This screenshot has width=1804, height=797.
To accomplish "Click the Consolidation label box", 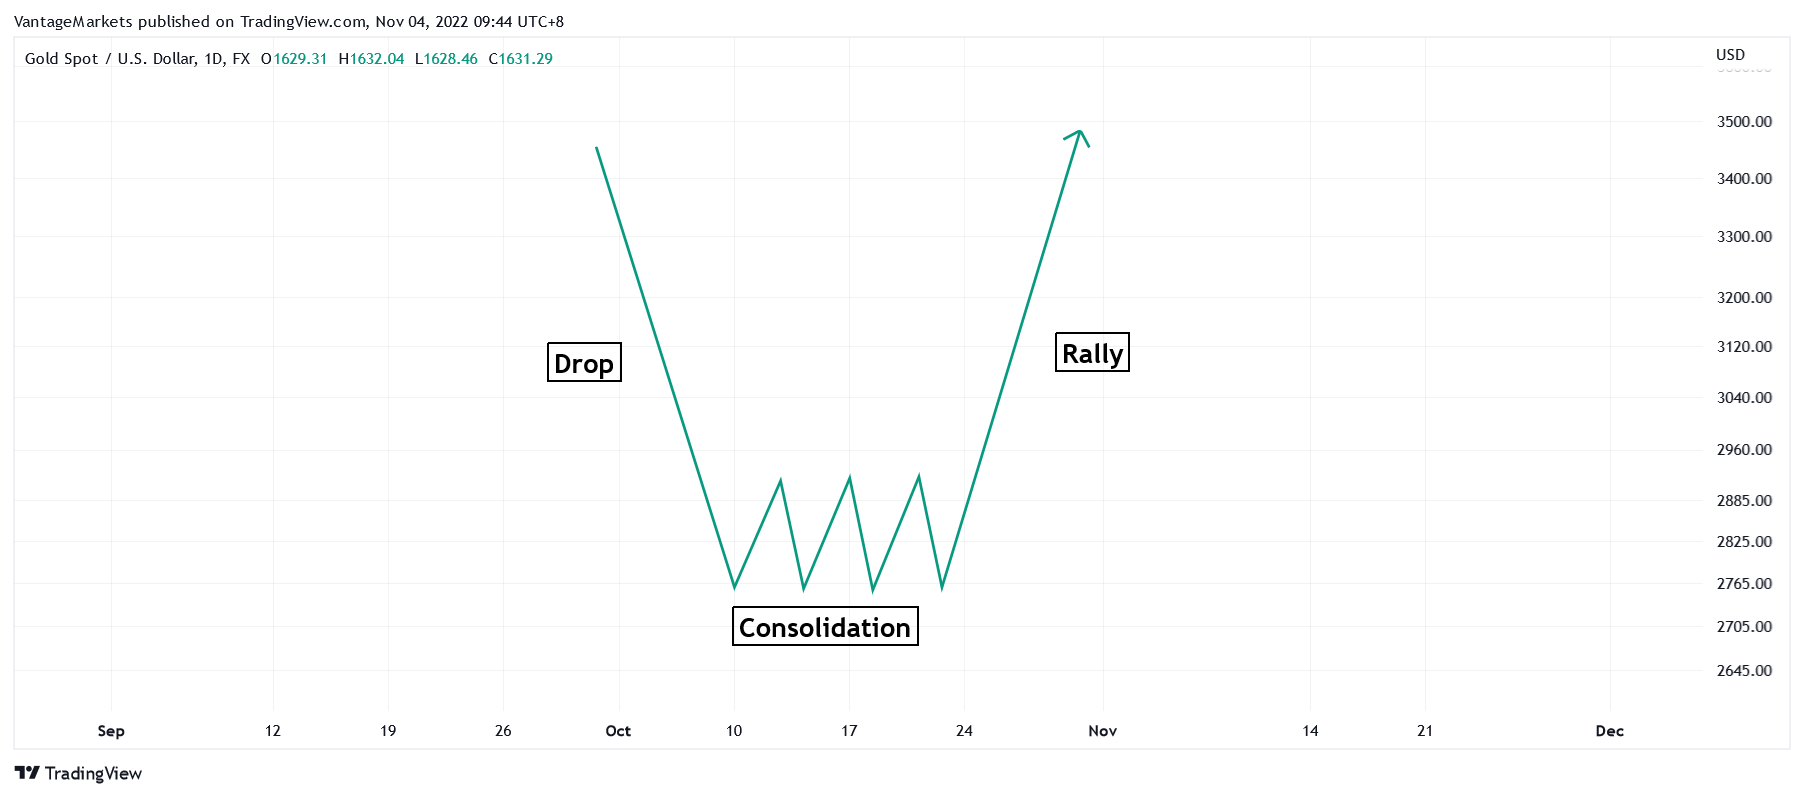I will point(825,627).
